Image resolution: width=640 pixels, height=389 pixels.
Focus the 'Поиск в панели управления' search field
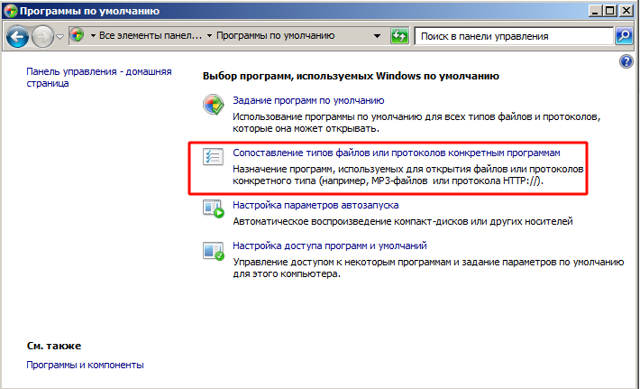pyautogui.click(x=514, y=36)
